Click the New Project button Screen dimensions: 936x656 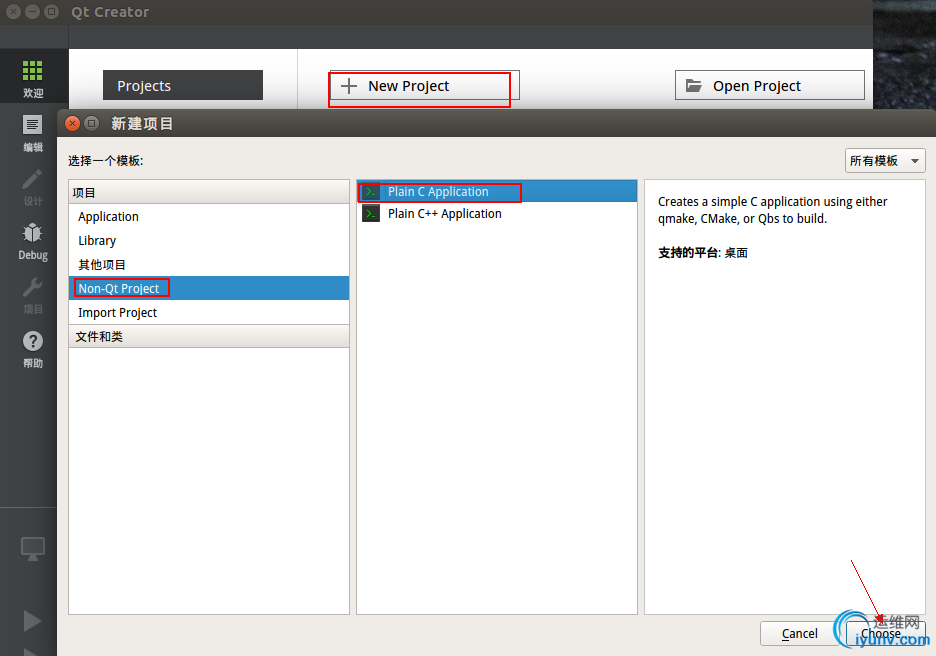424,86
